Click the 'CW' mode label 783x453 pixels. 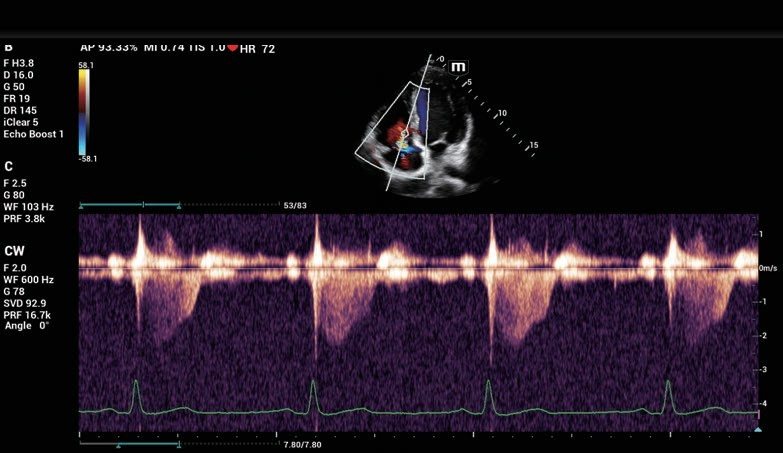[x=14, y=251]
